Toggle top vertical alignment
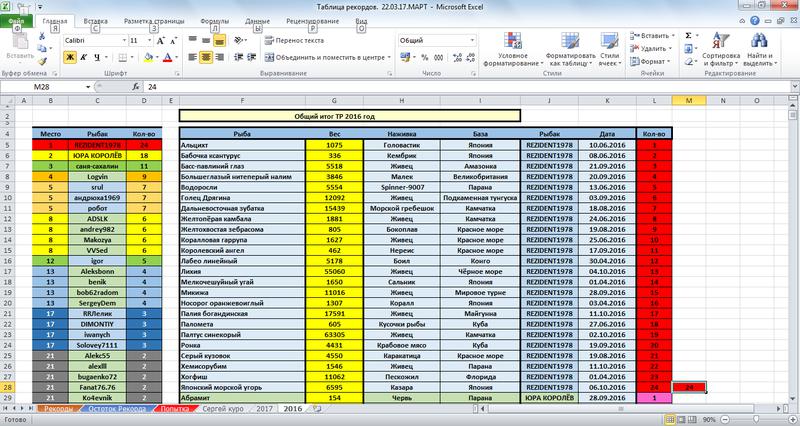The width and height of the screenshot is (800, 426). [x=192, y=40]
